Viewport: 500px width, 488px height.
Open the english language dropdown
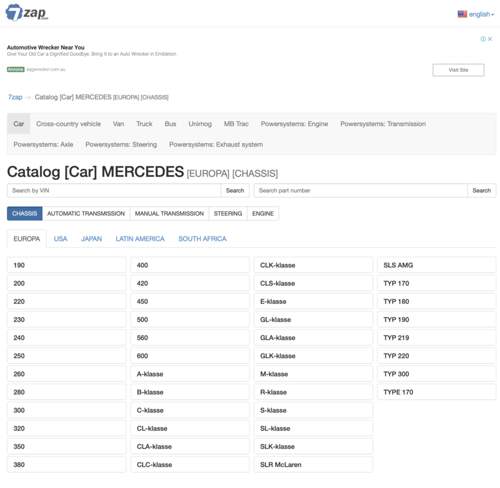476,14
